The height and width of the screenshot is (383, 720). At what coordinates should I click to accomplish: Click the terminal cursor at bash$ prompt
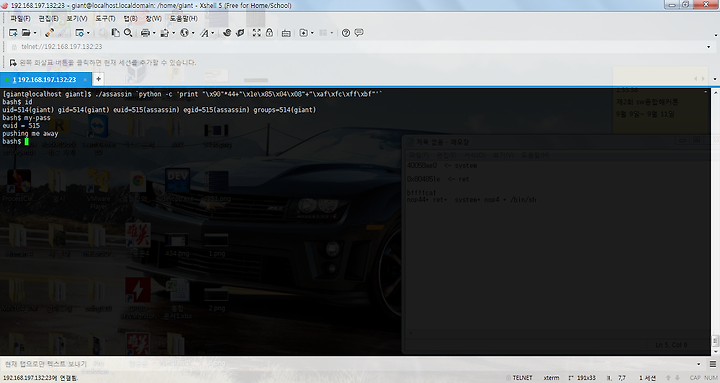click(27, 141)
